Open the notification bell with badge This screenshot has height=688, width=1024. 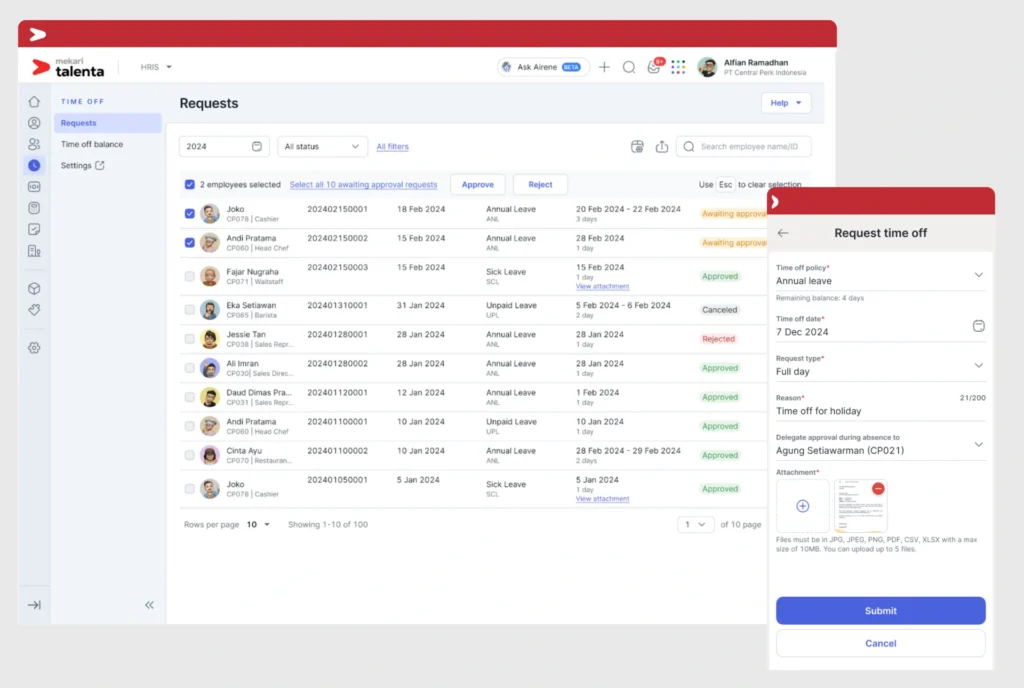point(655,67)
